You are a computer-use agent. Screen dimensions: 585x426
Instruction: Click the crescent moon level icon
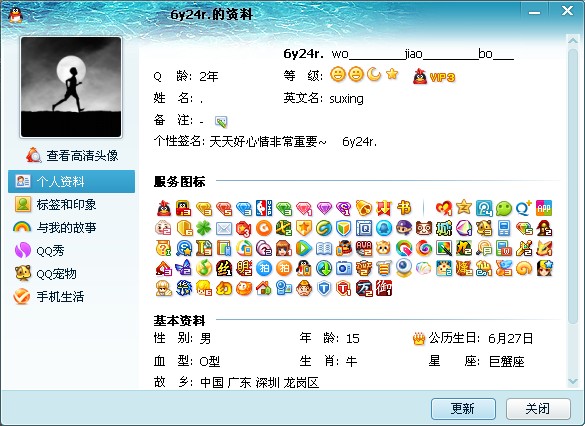[374, 75]
